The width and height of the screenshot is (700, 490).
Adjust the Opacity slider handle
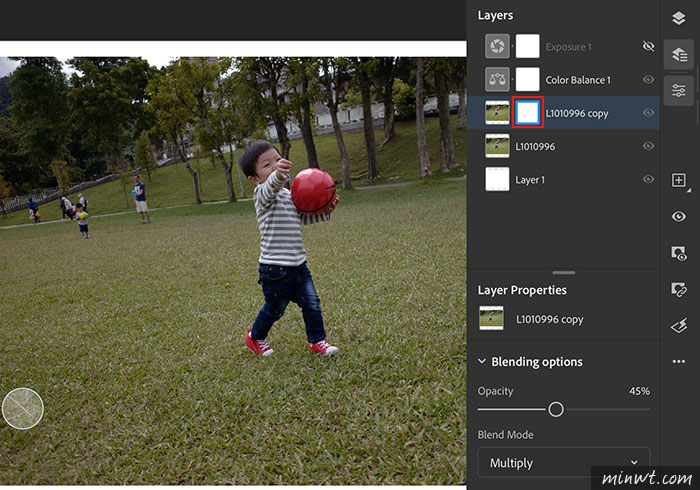(x=556, y=409)
